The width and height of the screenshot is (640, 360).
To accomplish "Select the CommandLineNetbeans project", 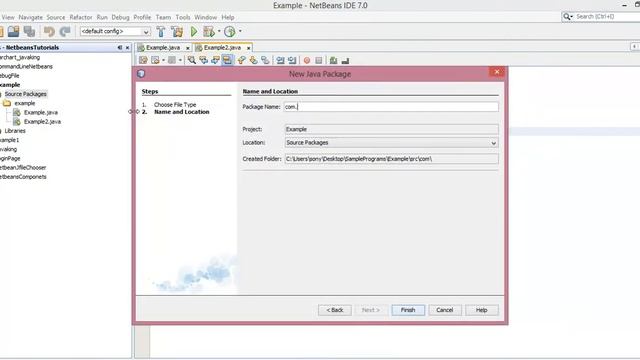I will point(26,67).
